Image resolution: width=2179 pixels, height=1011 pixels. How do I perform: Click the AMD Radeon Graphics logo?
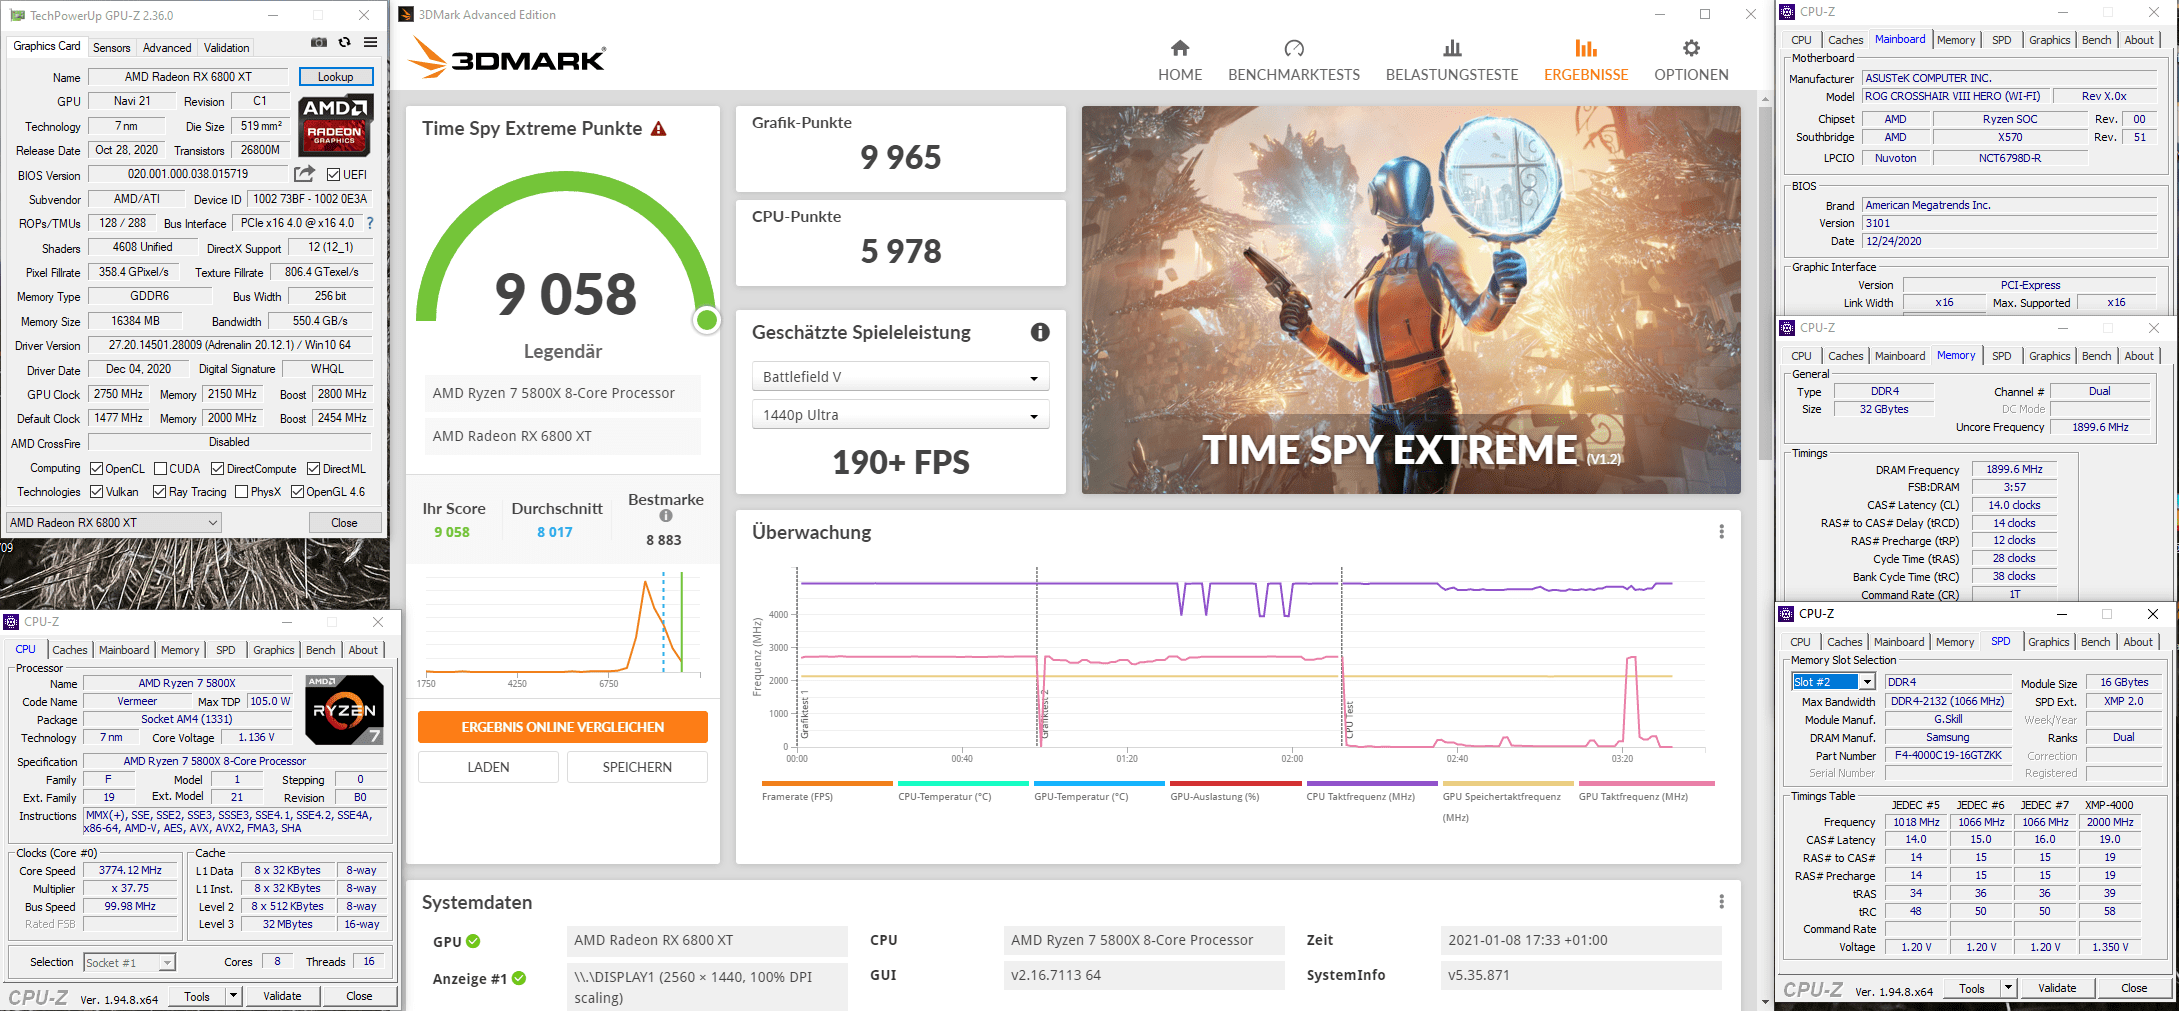(336, 126)
